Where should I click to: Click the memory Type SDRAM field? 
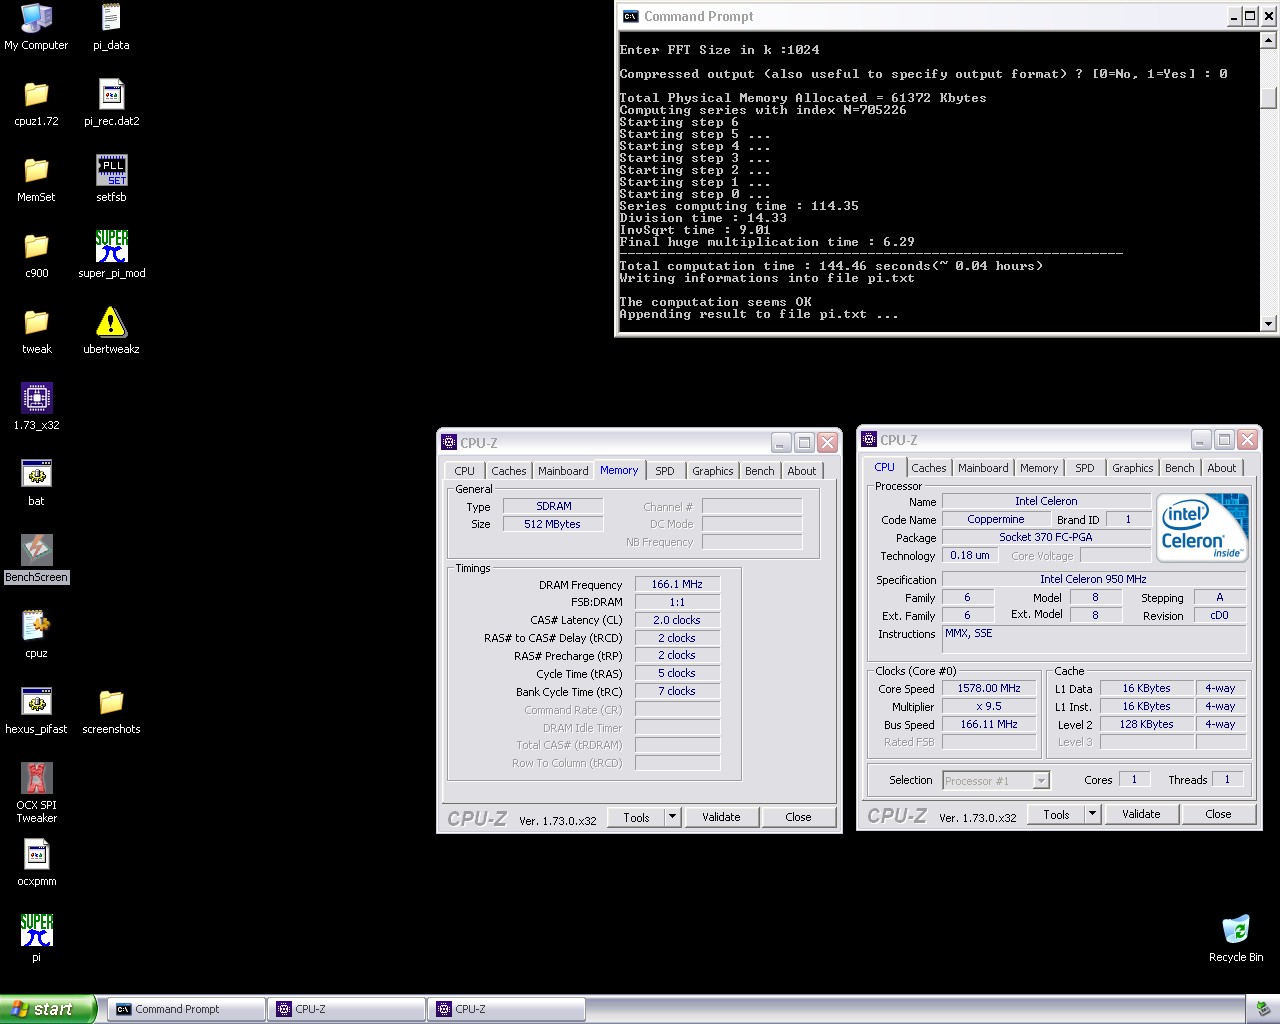click(553, 506)
